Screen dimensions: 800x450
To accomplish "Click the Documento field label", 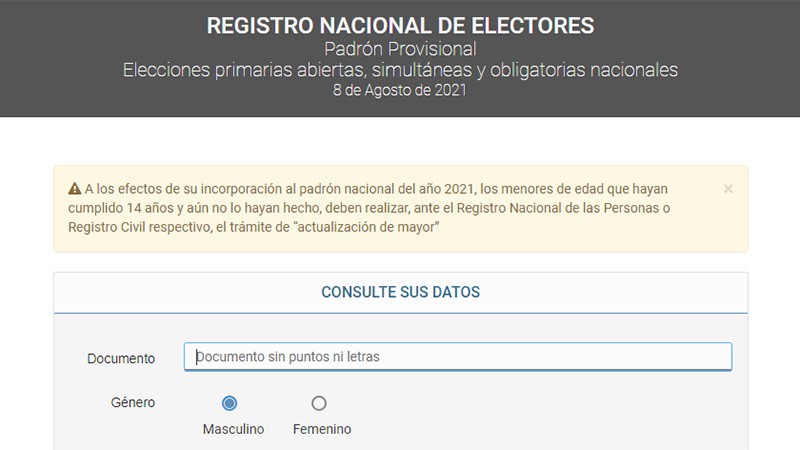I will (x=121, y=358).
